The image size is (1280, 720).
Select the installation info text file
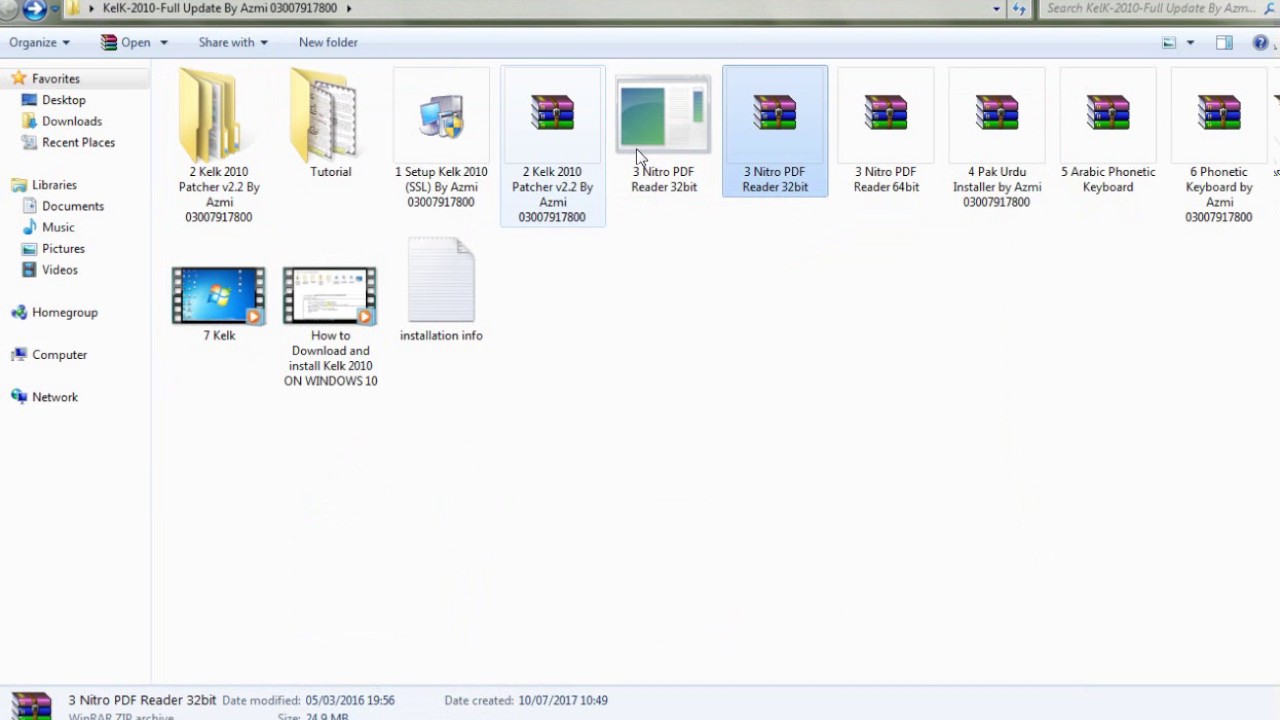point(441,290)
